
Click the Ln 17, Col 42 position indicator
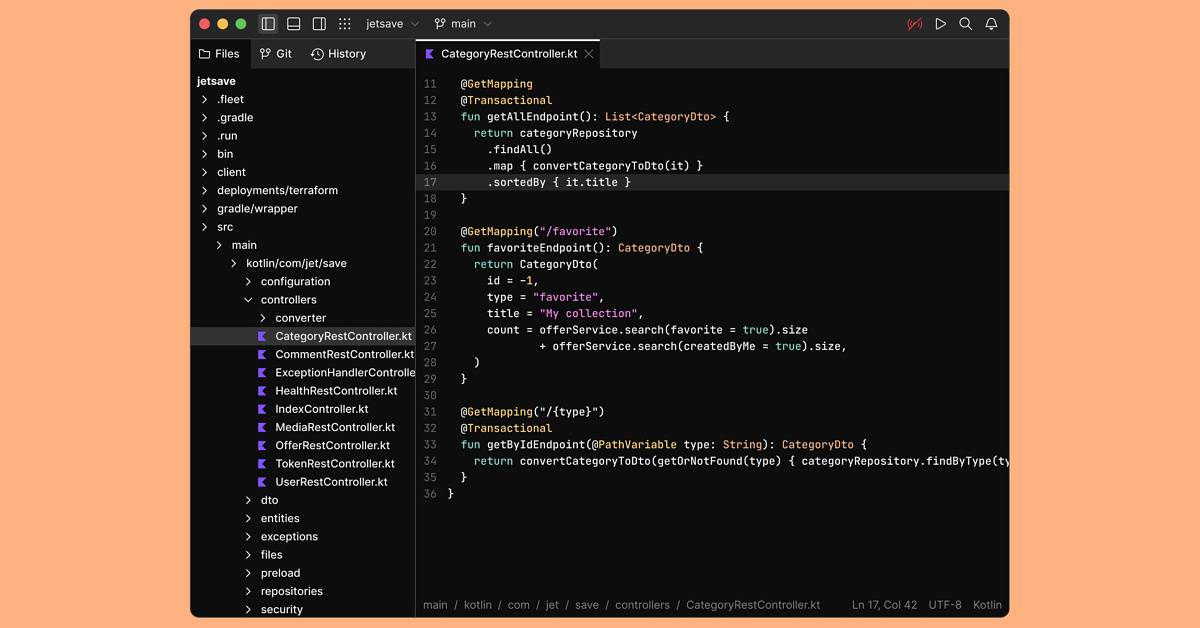coord(884,605)
